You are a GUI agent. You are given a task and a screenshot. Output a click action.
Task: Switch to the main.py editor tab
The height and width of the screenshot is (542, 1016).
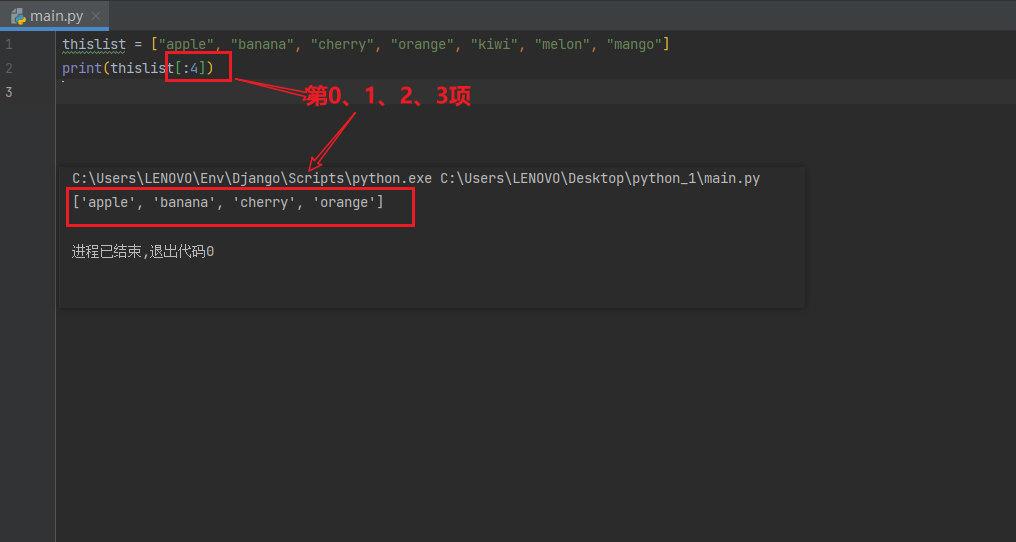54,16
